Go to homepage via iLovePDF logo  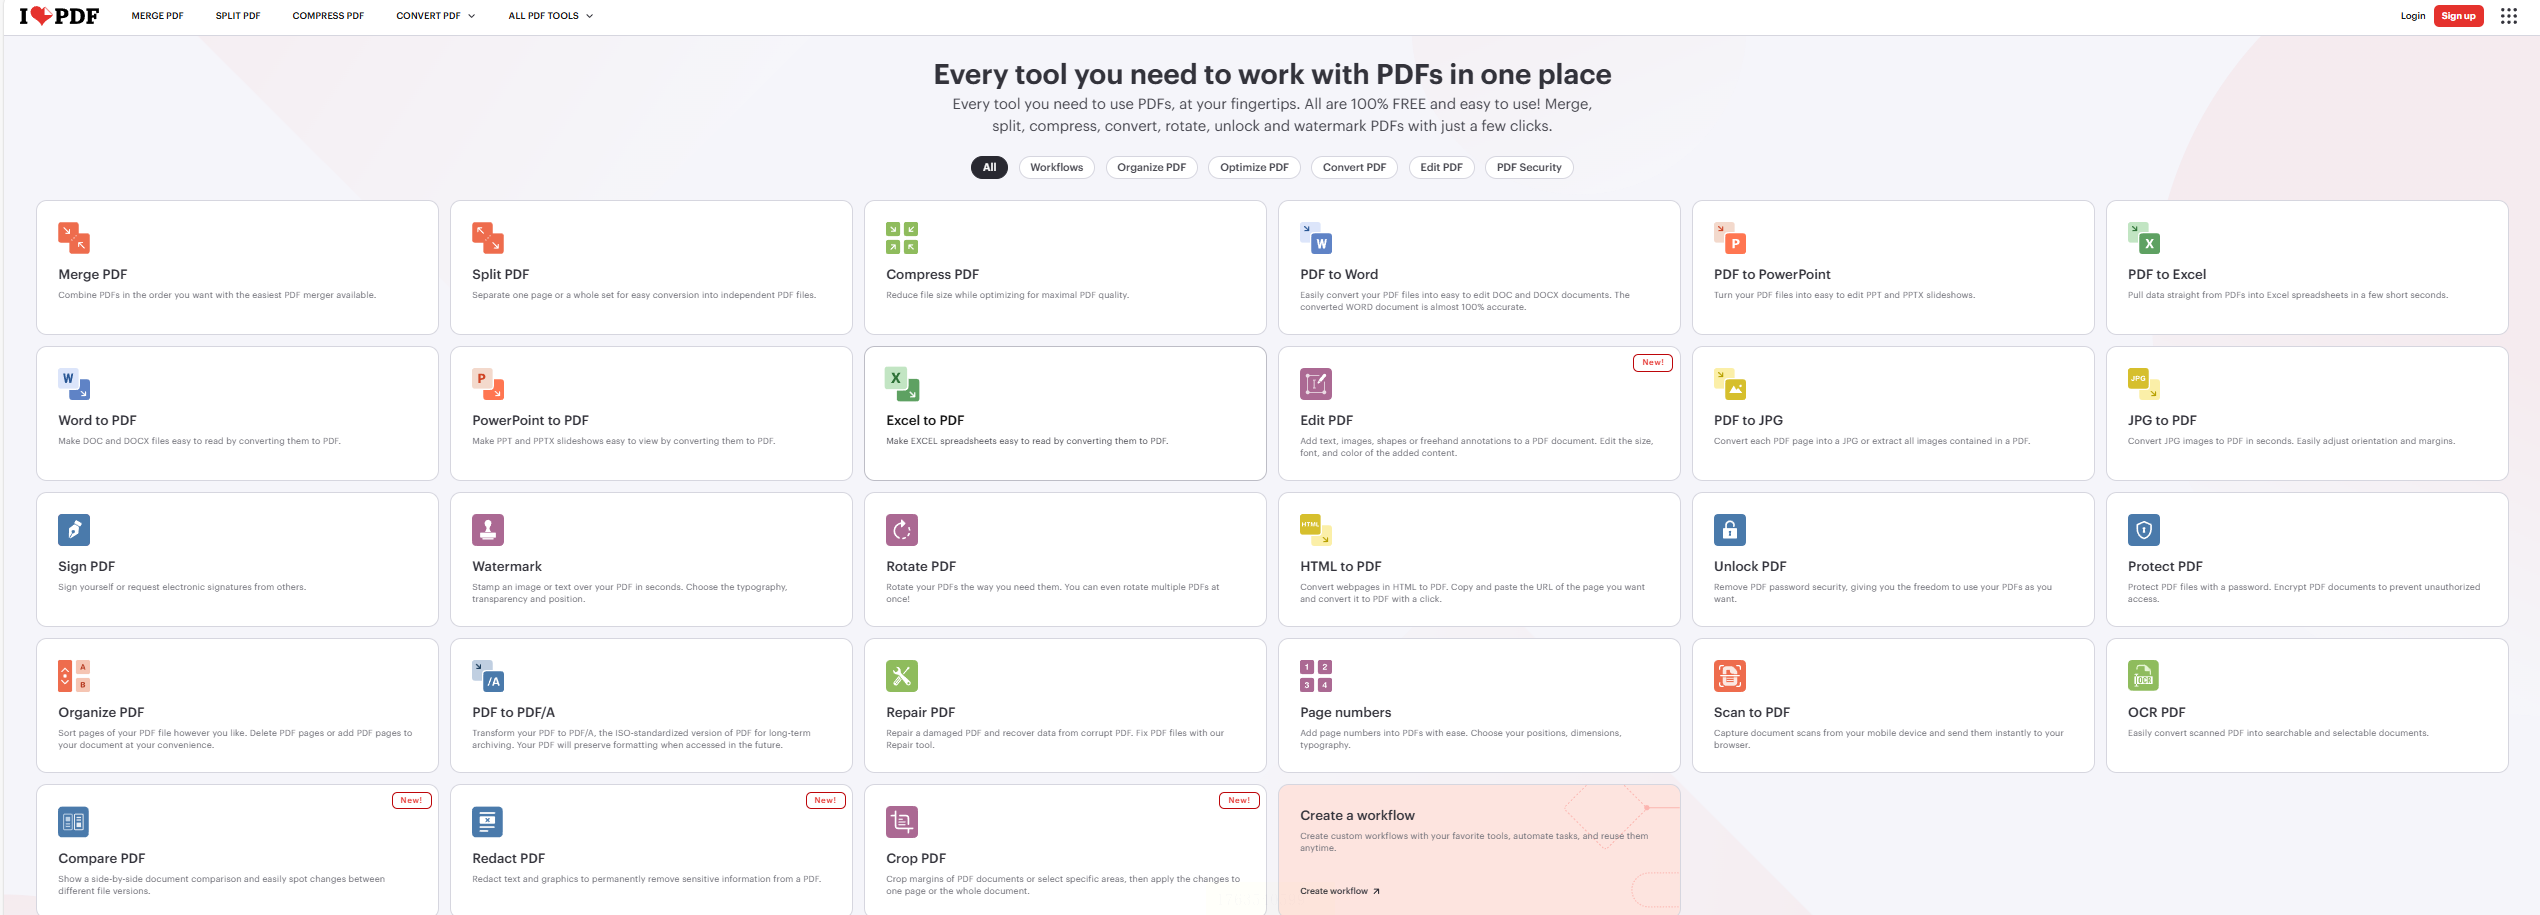[59, 16]
